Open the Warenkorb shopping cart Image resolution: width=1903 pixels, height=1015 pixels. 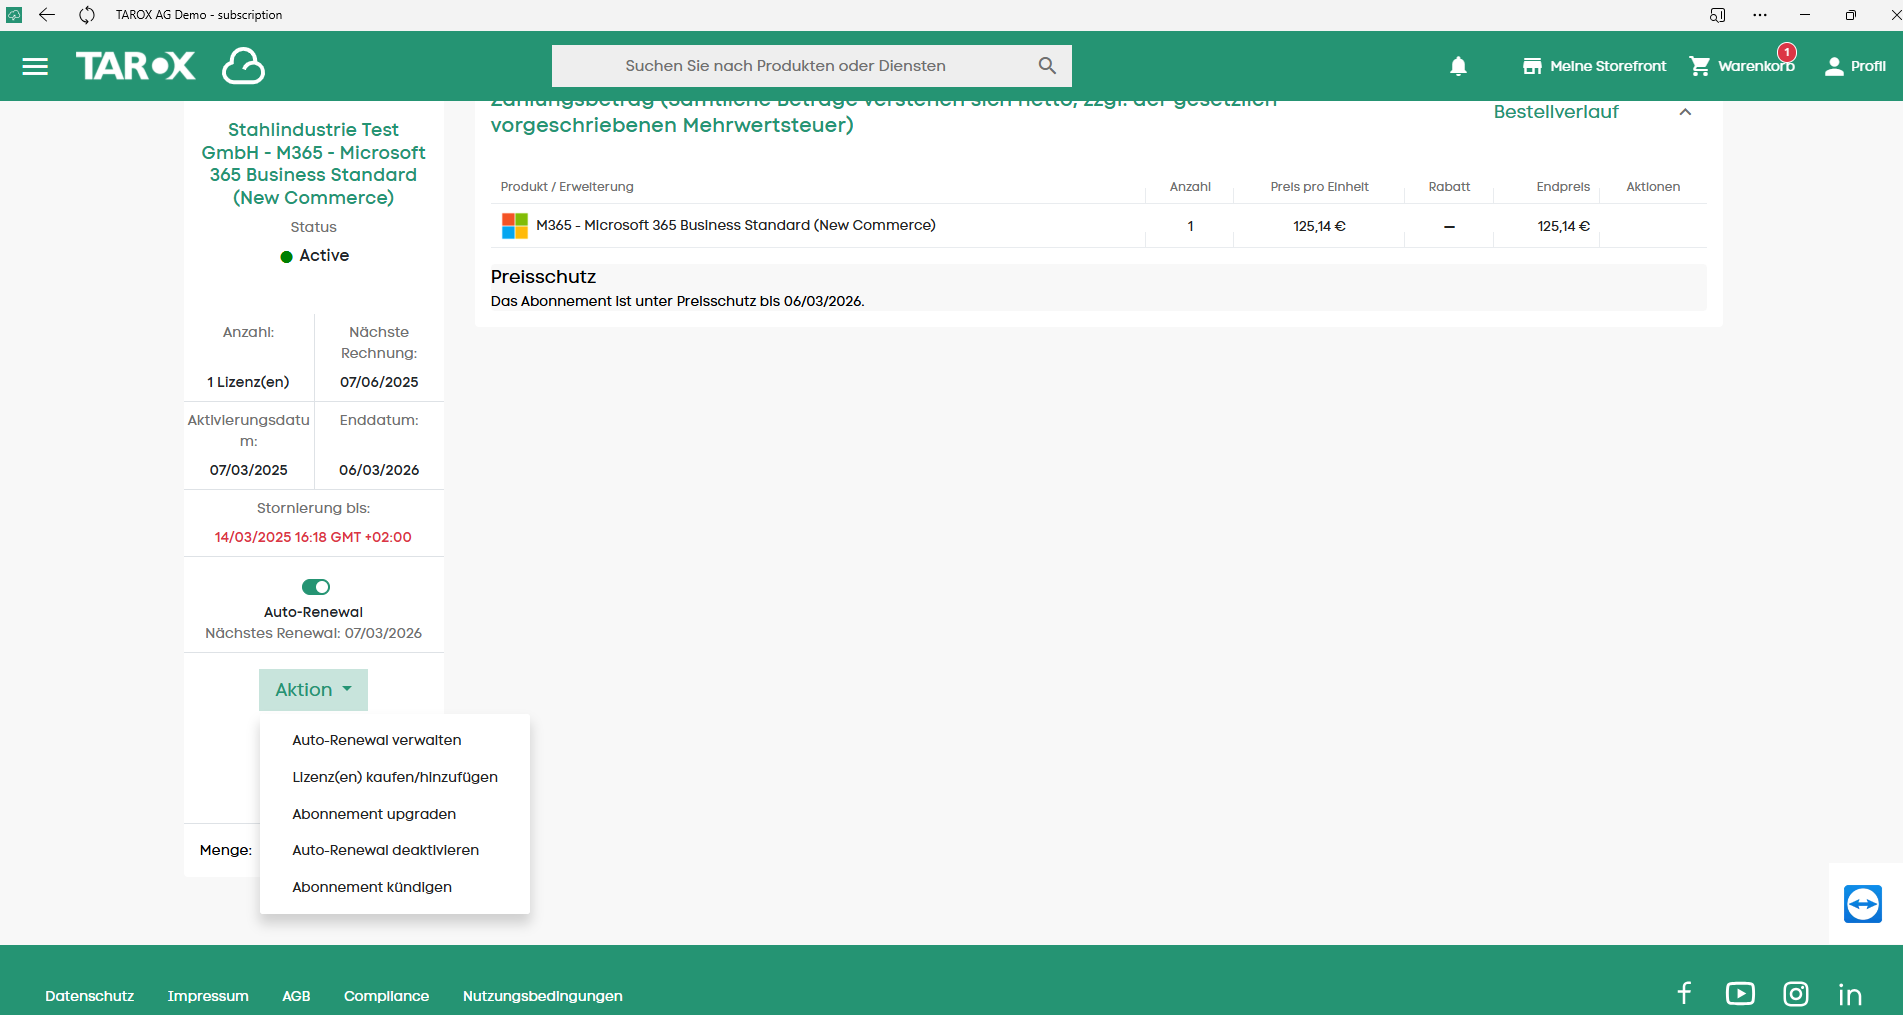1742,66
